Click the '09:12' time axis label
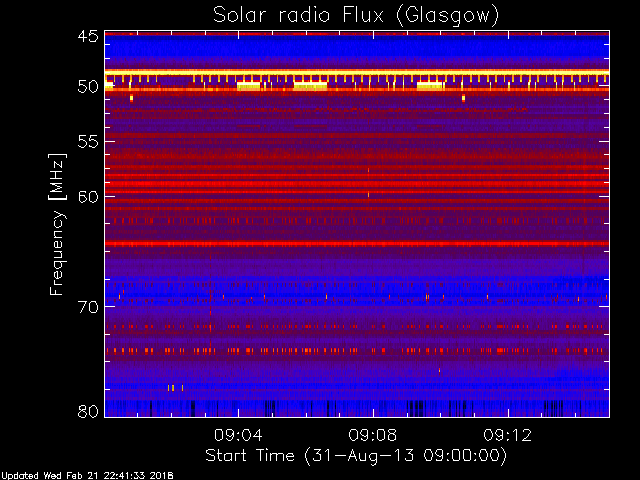640x480 pixels. click(508, 435)
